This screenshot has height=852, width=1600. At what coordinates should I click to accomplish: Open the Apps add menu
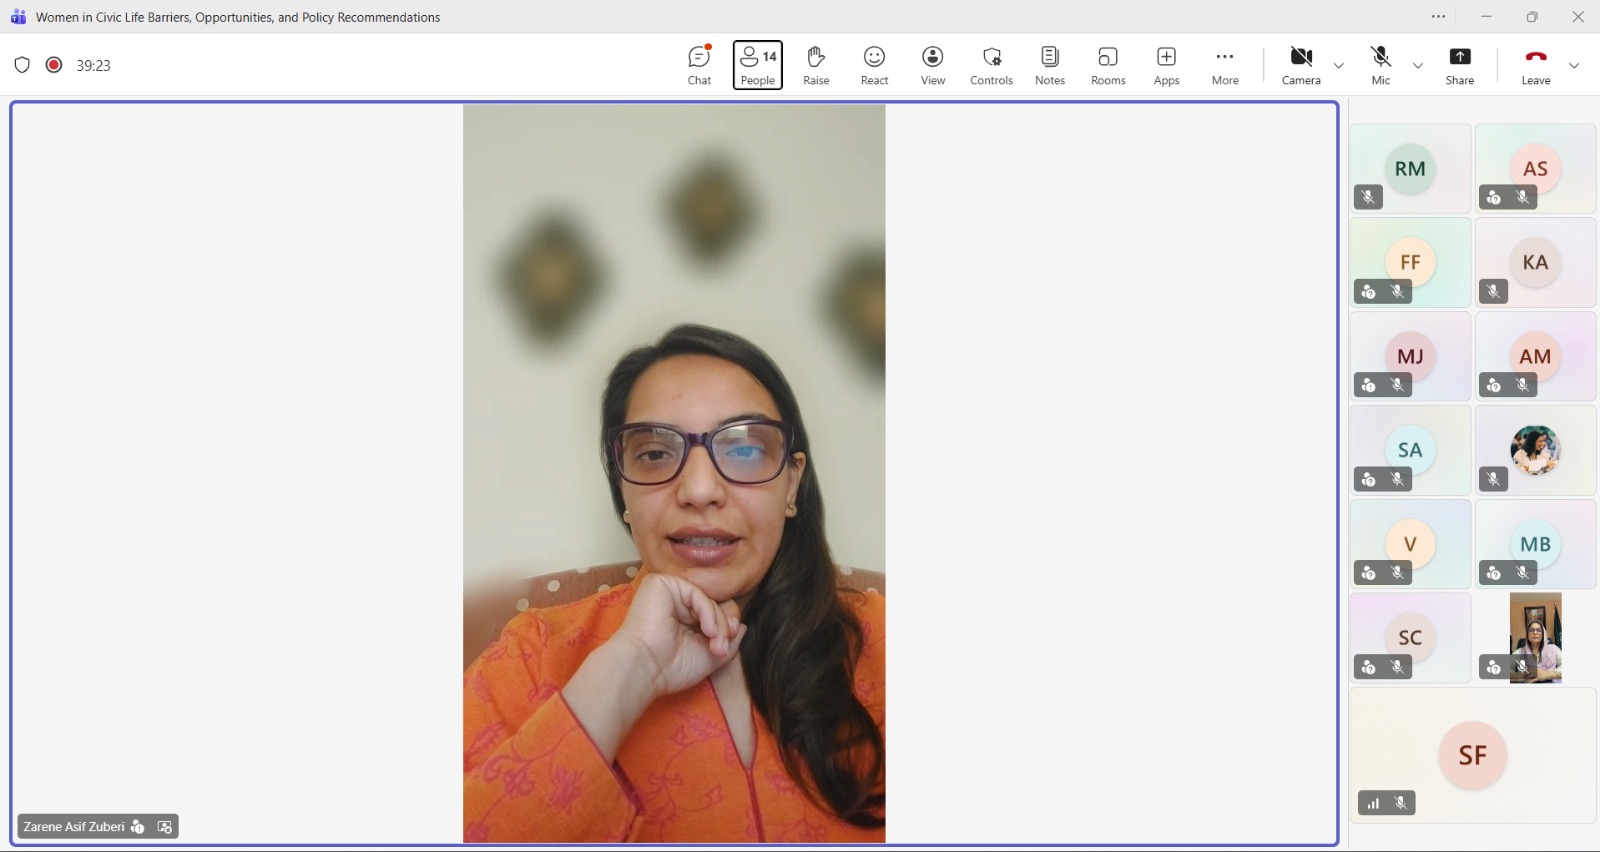pos(1166,65)
